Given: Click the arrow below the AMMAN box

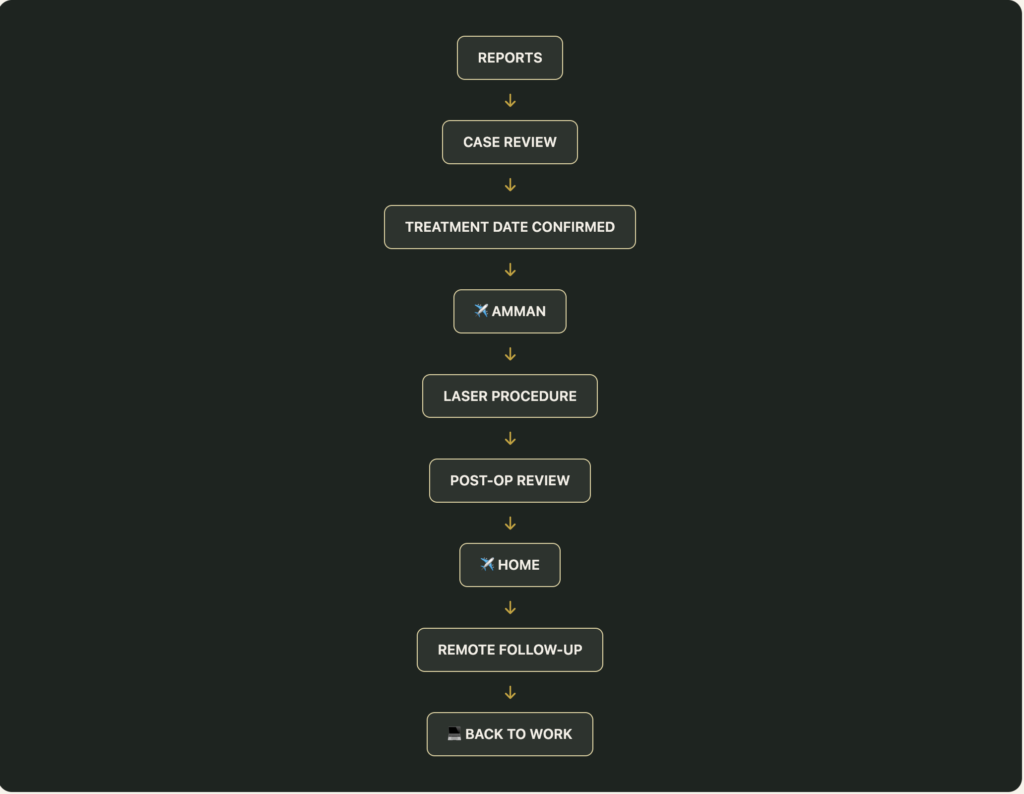Looking at the screenshot, I should point(510,355).
